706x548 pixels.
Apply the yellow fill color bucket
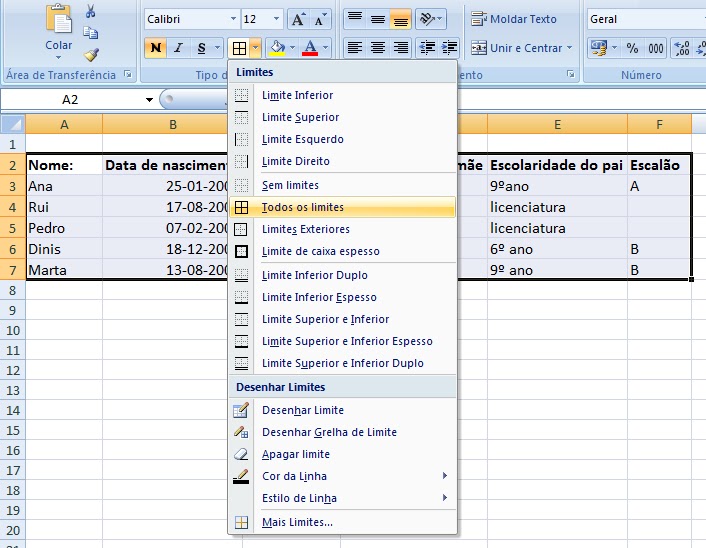(x=277, y=48)
